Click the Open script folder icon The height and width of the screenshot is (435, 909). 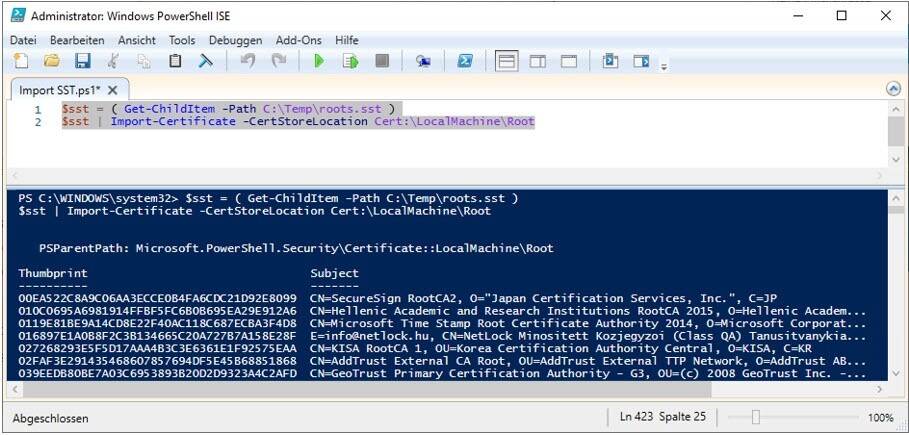pyautogui.click(x=51, y=61)
